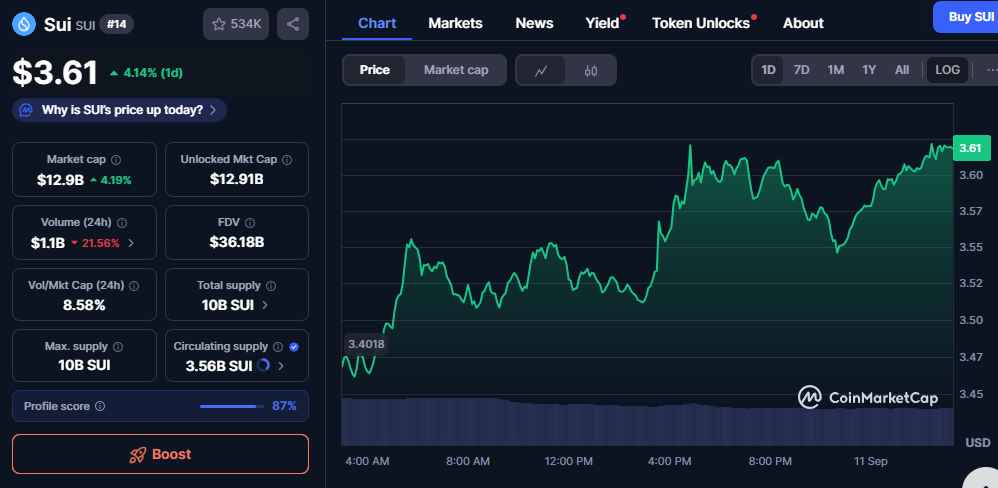998x488 pixels.
Task: Expand the Volume (24h) details chevron
Action: (x=131, y=243)
